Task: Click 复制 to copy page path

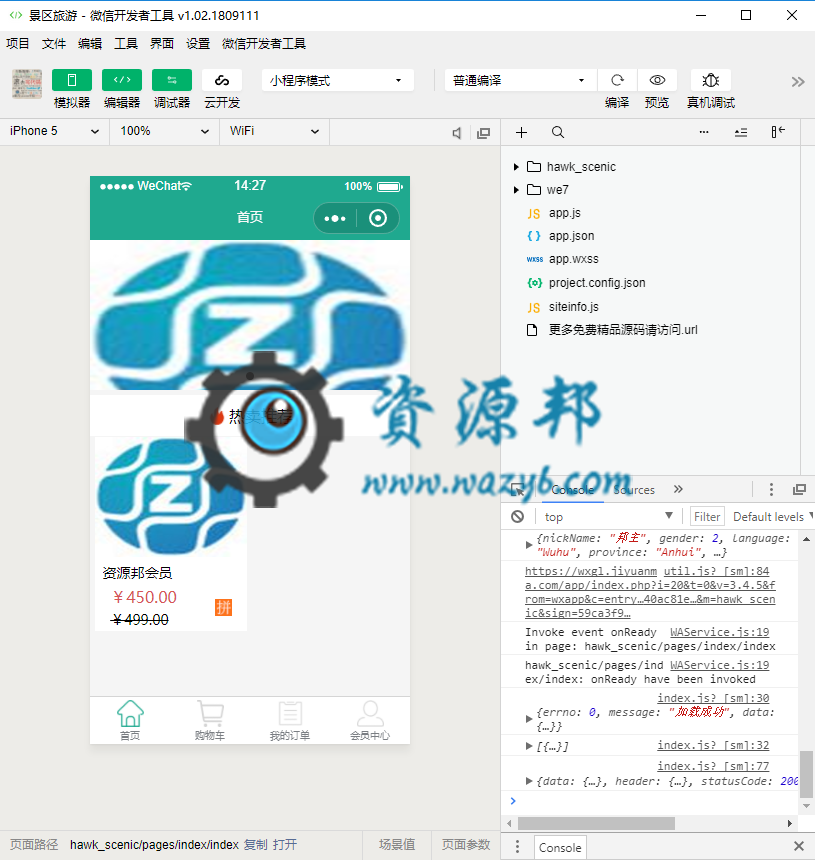Action: pyautogui.click(x=256, y=845)
